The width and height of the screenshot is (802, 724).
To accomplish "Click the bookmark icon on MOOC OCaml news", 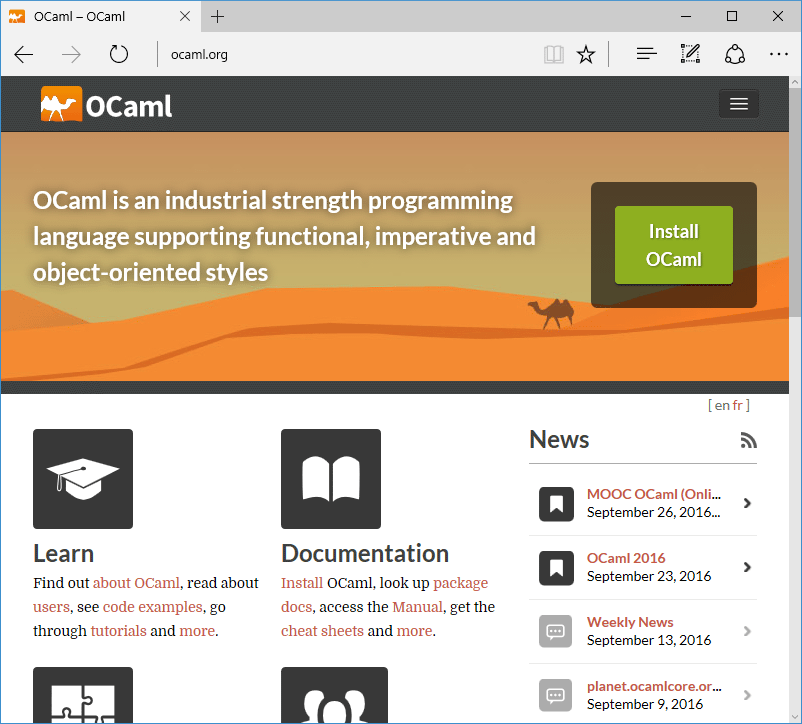I will (x=556, y=504).
